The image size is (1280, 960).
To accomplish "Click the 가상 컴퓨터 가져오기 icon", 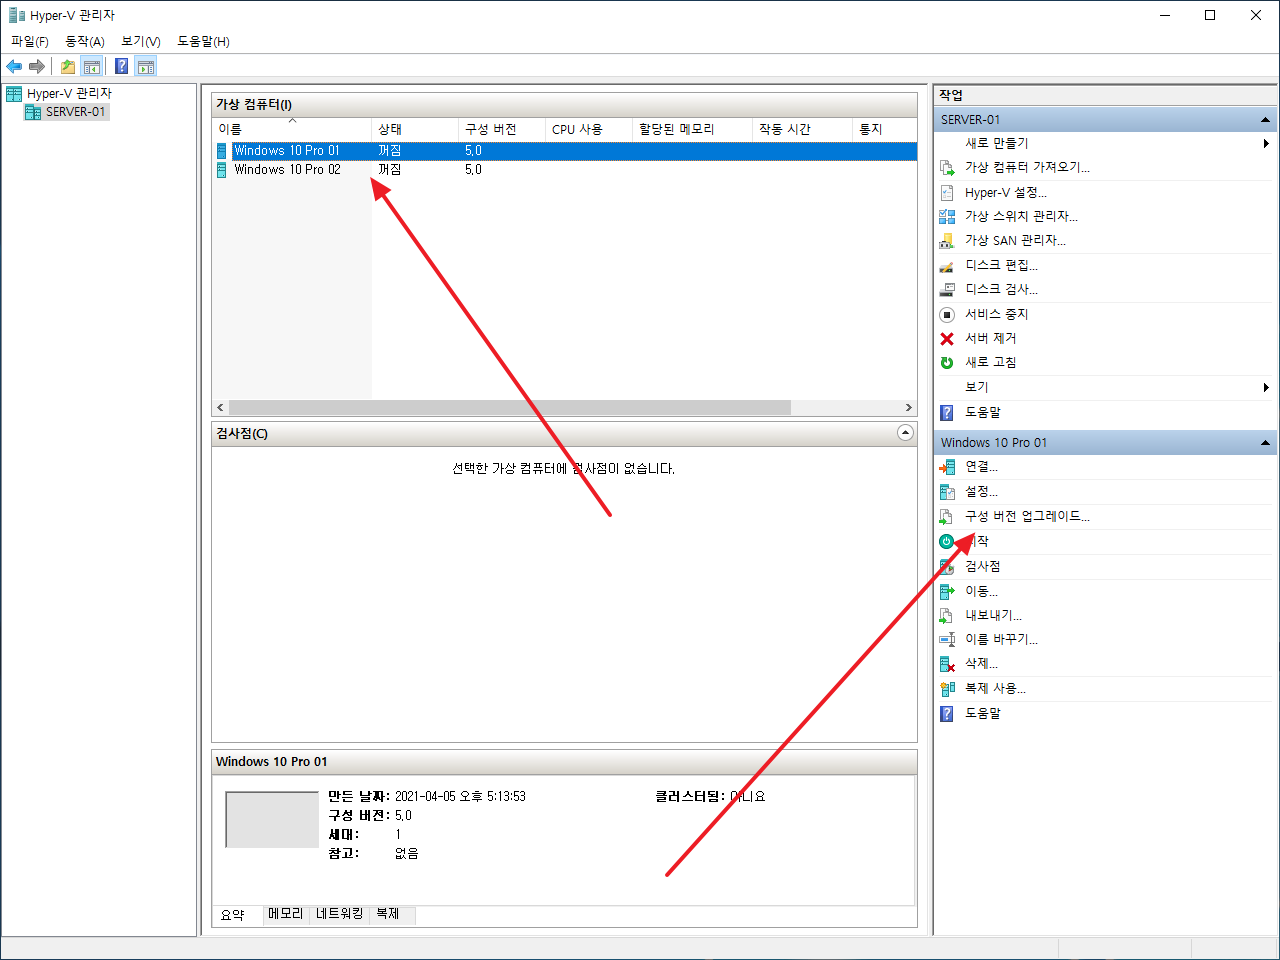I will click(x=947, y=168).
